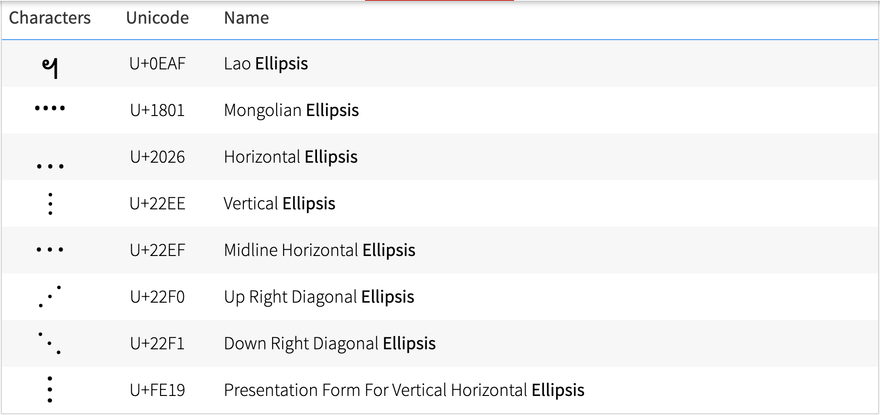Image resolution: width=880 pixels, height=415 pixels.
Task: Select the Mongolian Ellipsis four-dot glyph
Action: coord(50,108)
